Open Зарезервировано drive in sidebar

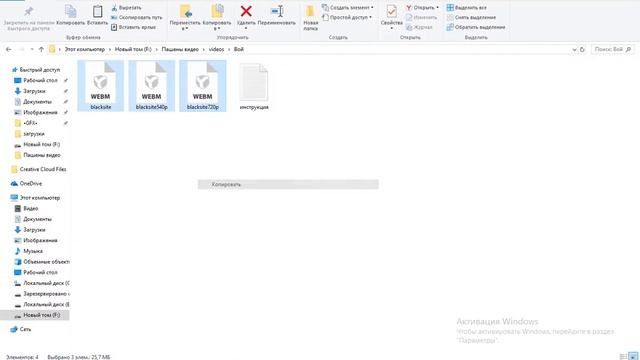point(46,294)
